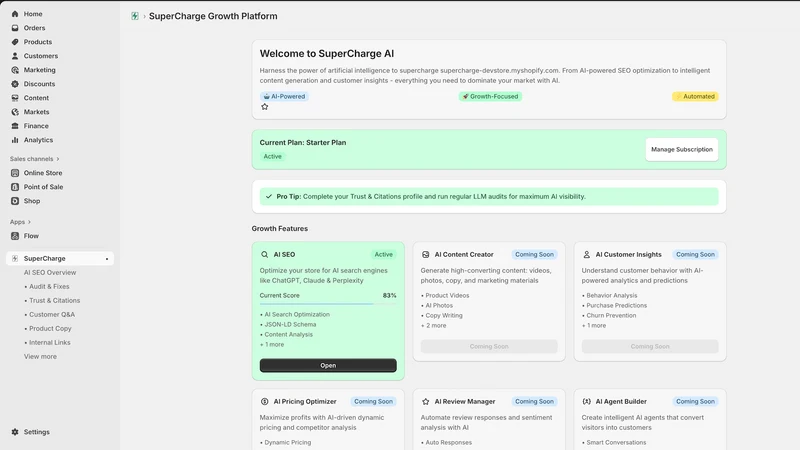This screenshot has height=450, width=800.
Task: Select Internal Links submenu item
Action: [49, 342]
